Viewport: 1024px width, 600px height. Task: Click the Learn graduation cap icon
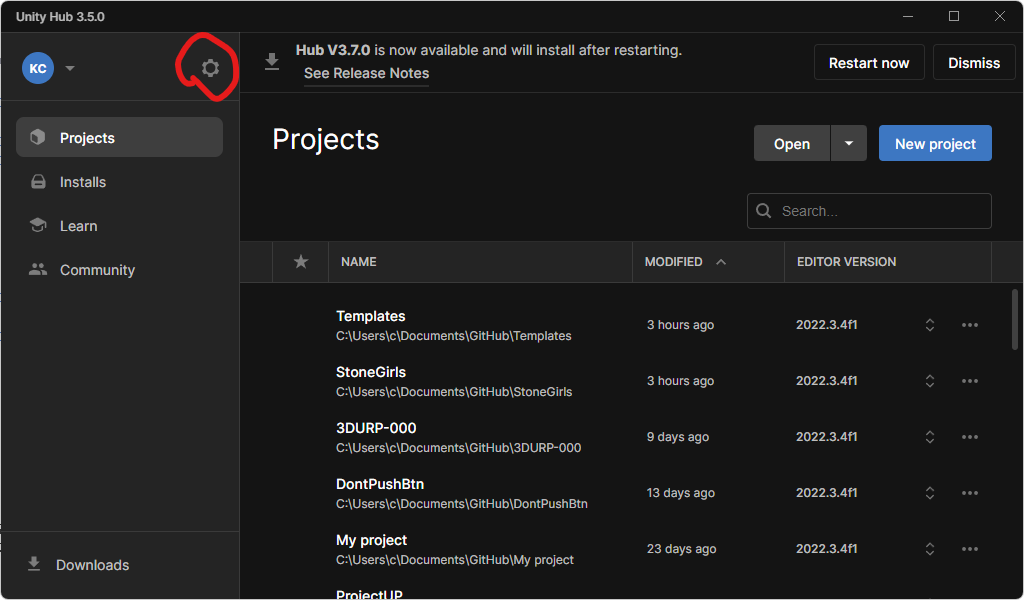coord(38,225)
